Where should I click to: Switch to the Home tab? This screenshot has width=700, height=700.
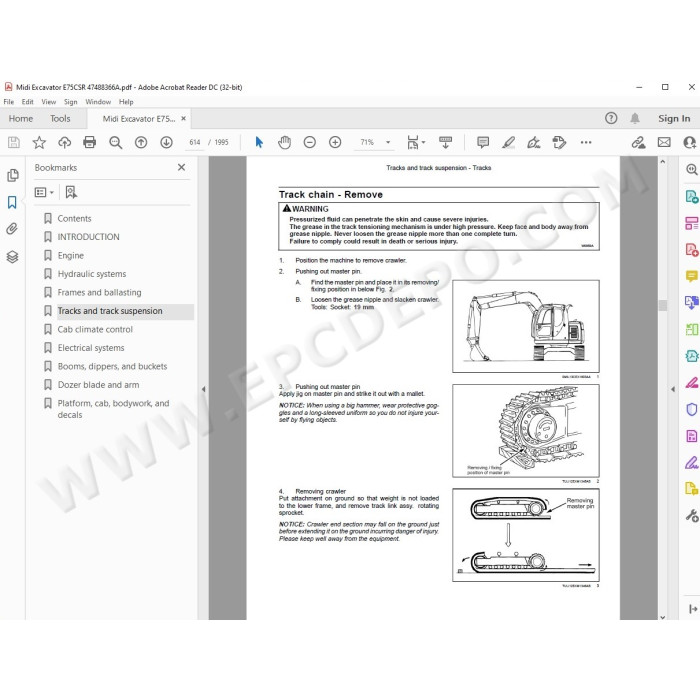point(21,119)
